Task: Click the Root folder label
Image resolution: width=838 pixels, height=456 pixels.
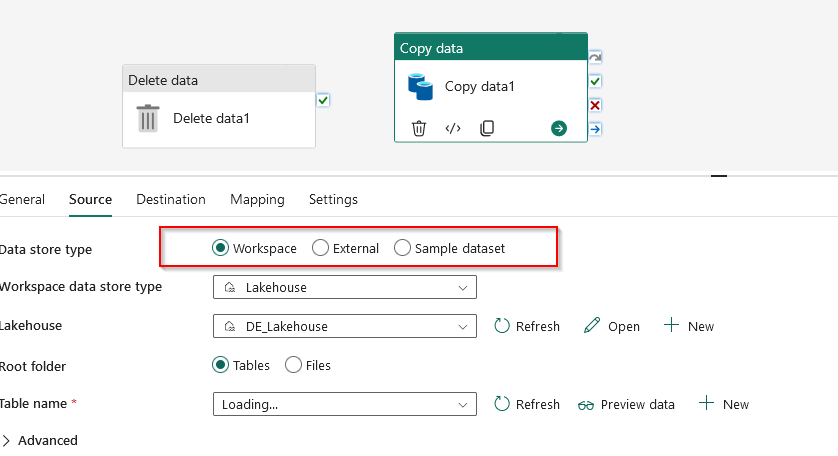Action: click(33, 366)
